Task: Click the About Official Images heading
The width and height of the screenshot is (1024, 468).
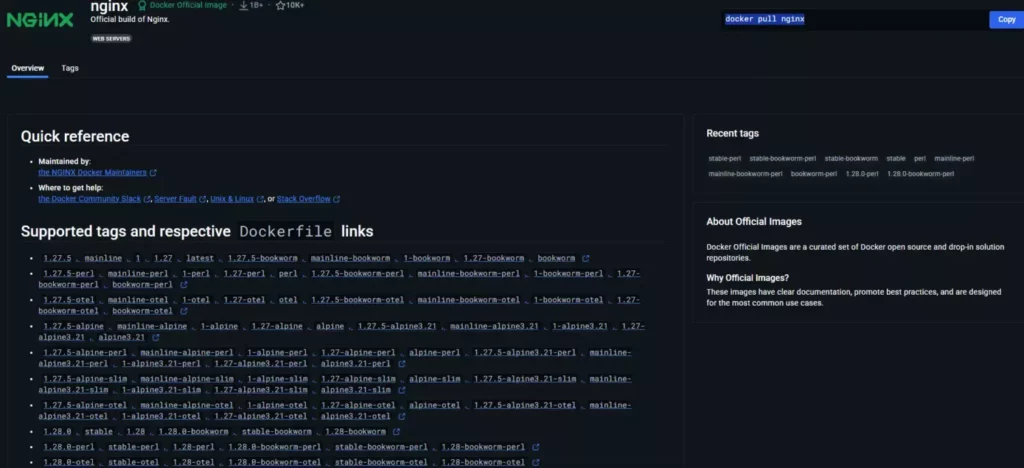Action: 754,222
